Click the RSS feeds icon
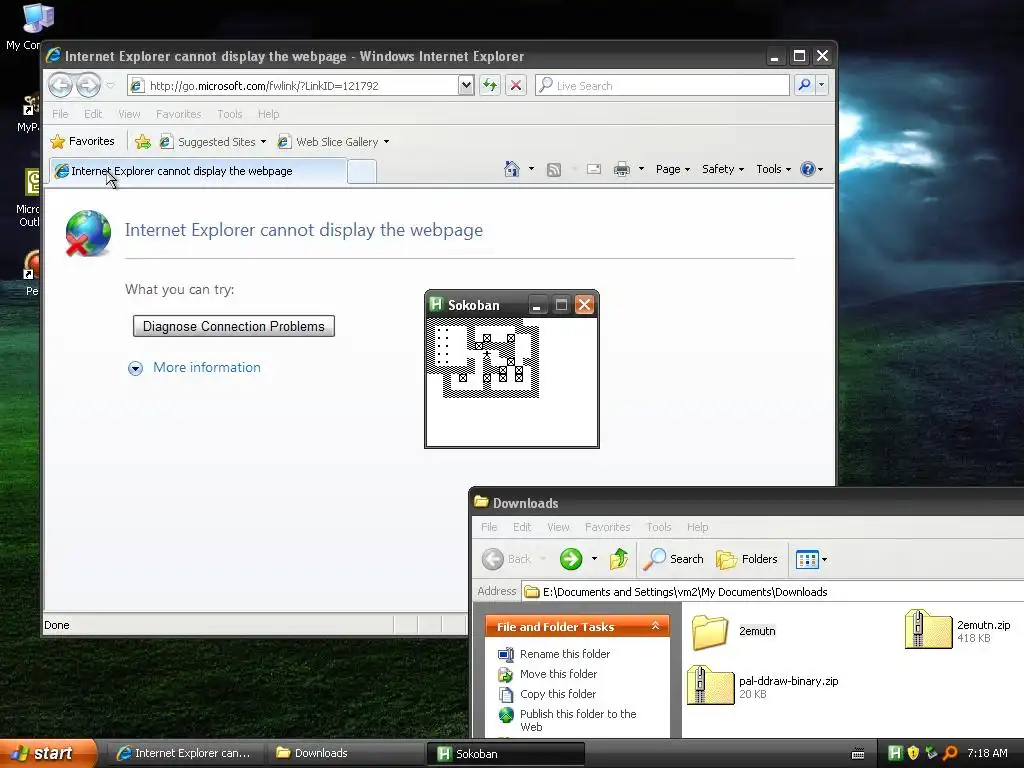Screen dimensions: 1024x768 click(x=554, y=170)
